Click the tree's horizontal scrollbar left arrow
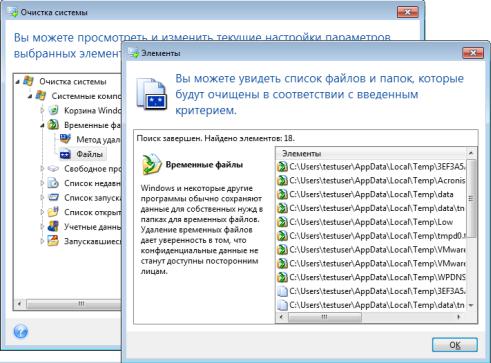This screenshot has width=491, height=363. click(x=19, y=304)
